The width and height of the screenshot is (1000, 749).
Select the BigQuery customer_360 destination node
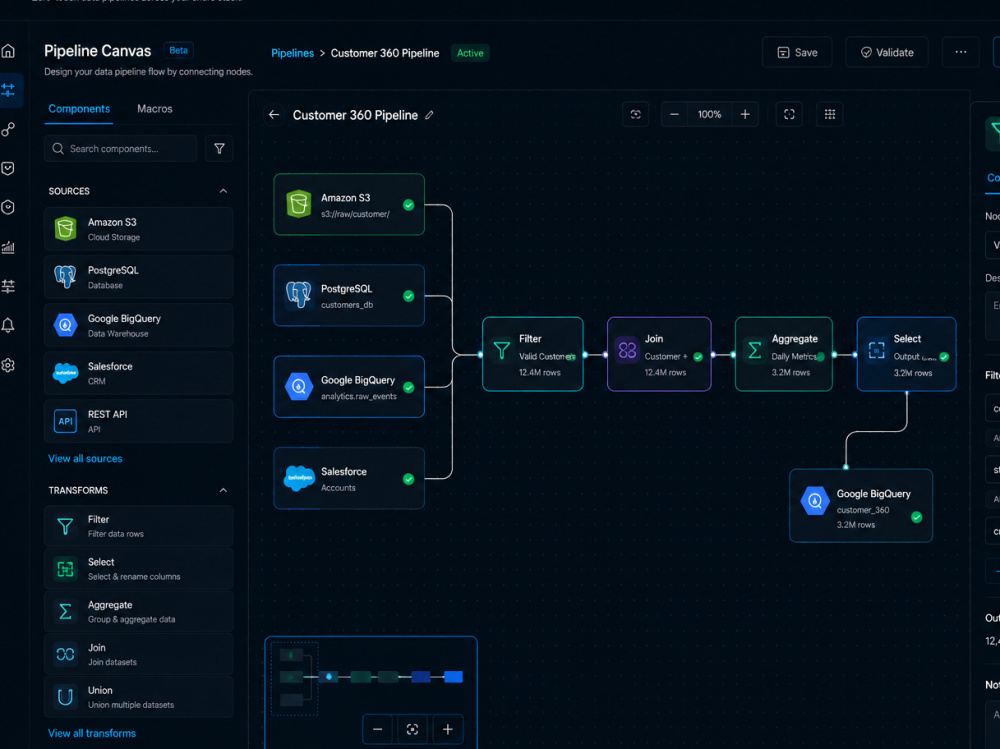pyautogui.click(x=861, y=507)
